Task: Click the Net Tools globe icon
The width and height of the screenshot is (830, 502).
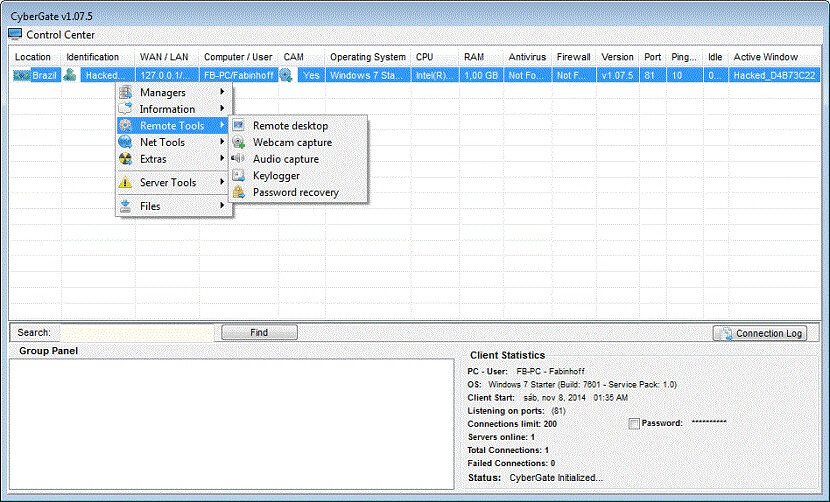Action: [x=125, y=142]
